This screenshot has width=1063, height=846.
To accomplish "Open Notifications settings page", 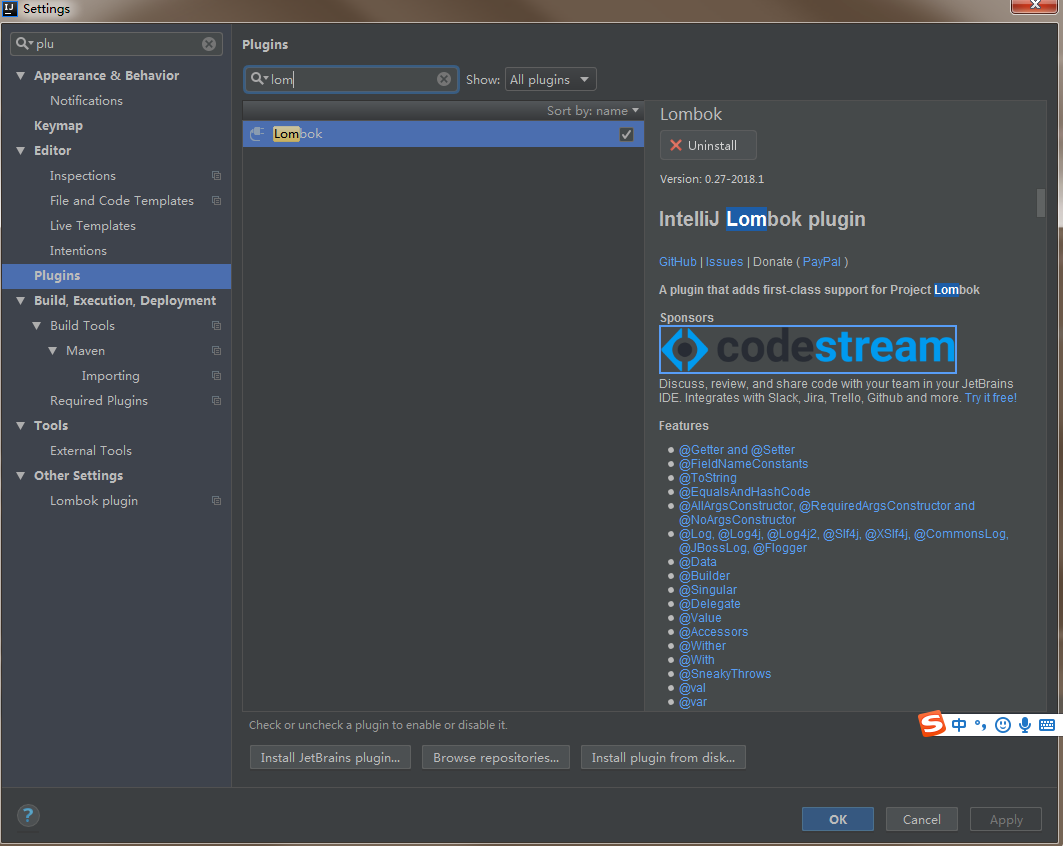I will 86,100.
